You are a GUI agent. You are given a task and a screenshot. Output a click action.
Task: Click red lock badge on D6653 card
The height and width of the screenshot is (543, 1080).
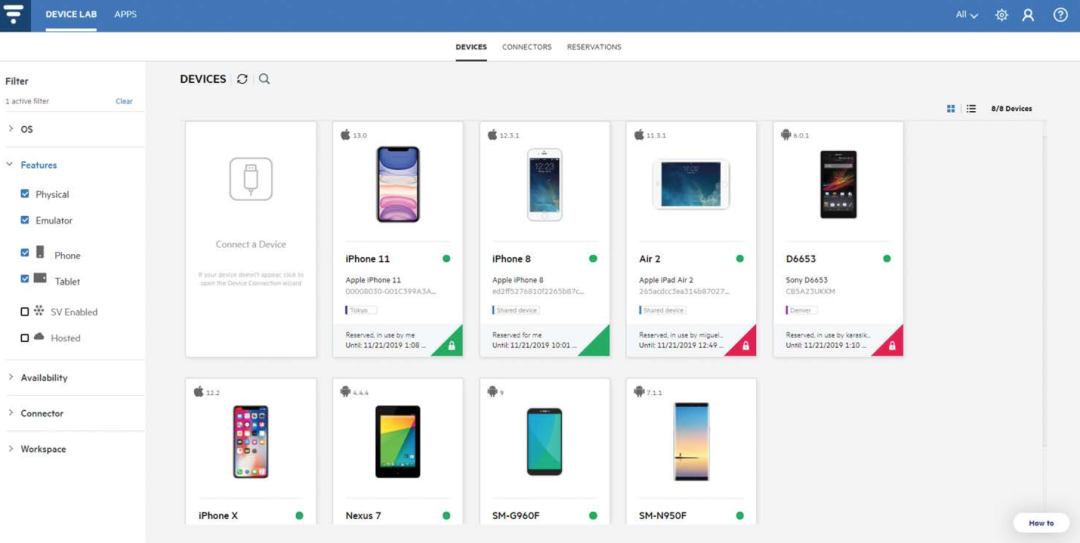pos(891,345)
